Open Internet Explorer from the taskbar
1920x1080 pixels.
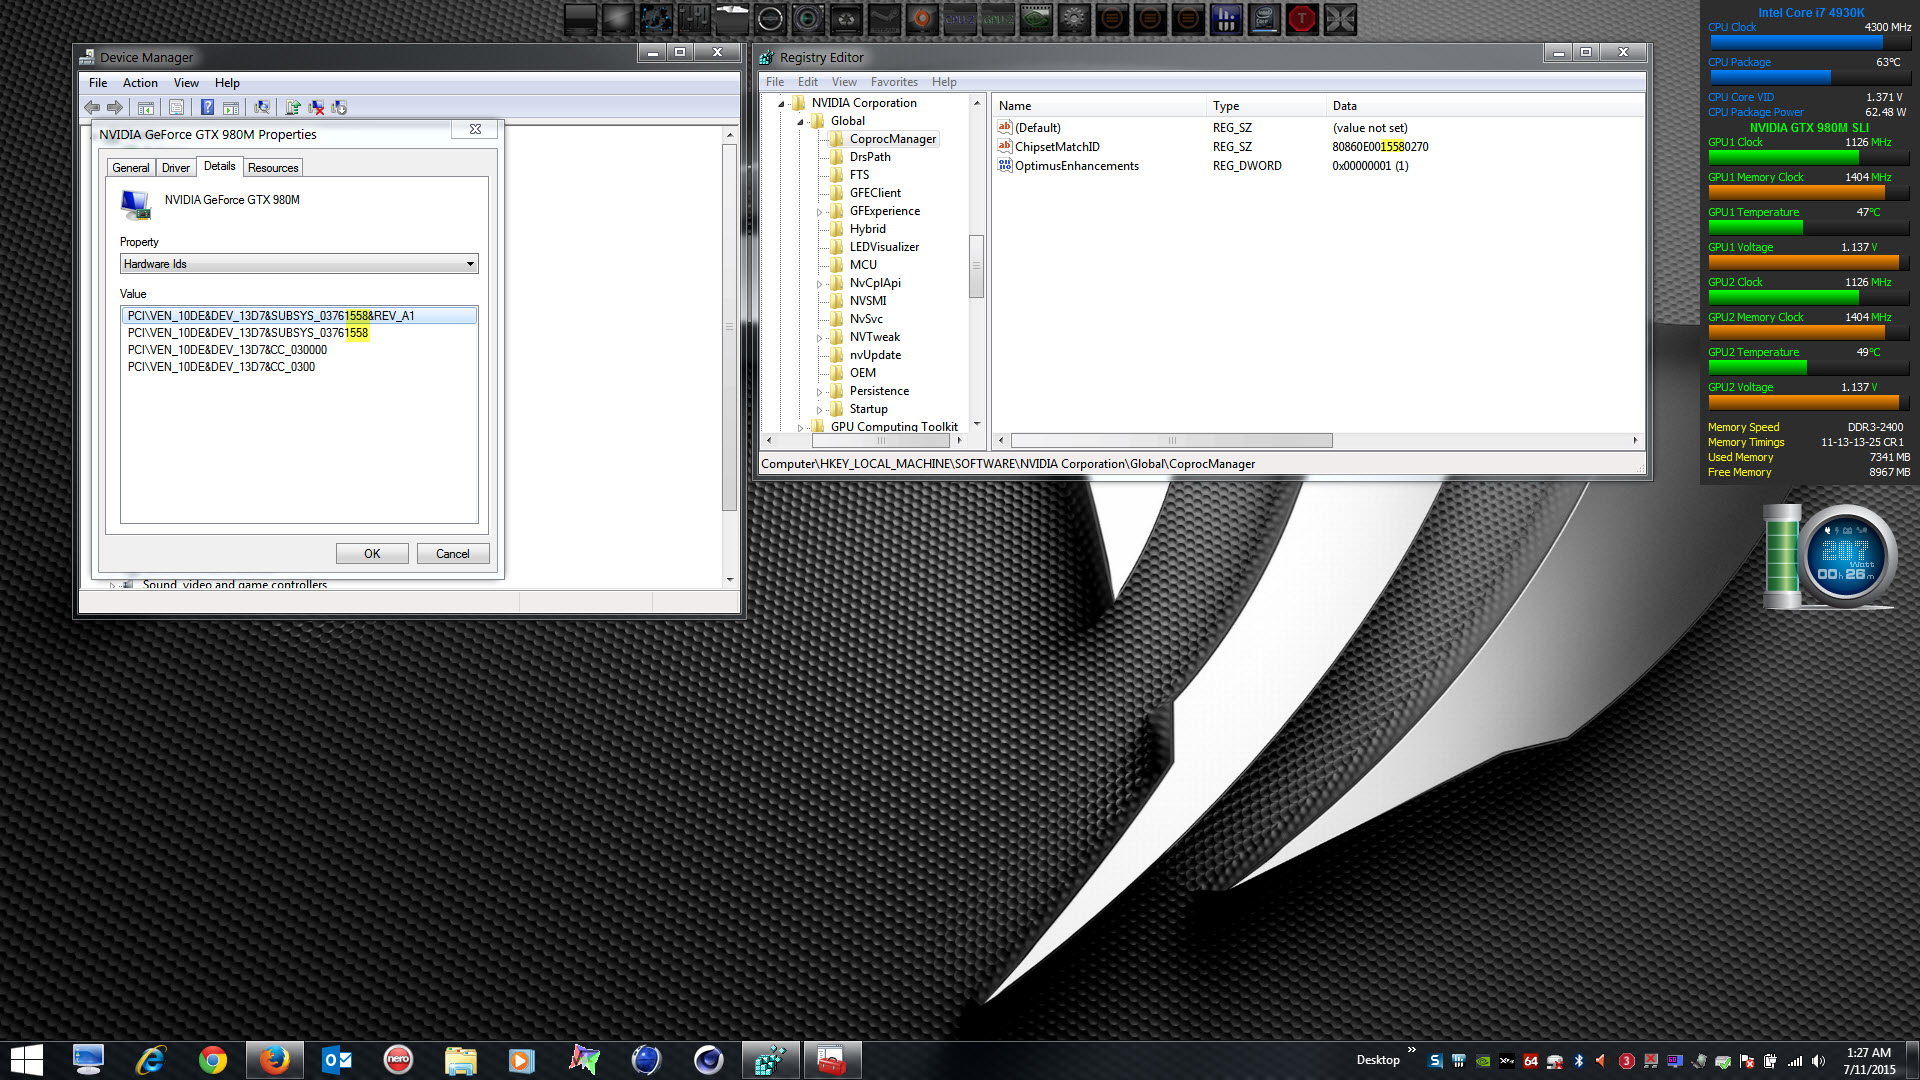coord(150,1060)
